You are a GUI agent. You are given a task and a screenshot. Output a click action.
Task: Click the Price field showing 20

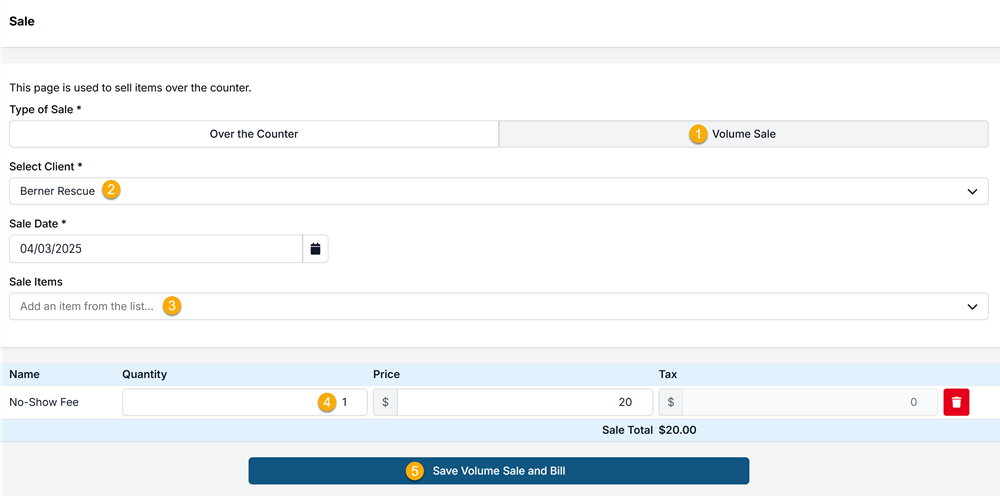524,402
